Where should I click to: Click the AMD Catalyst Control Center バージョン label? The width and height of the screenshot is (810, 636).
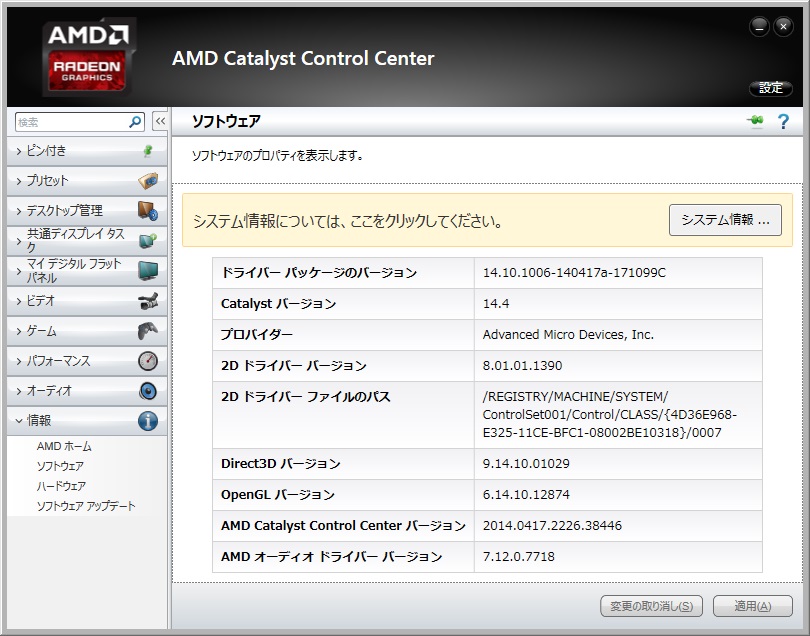pyautogui.click(x=344, y=525)
